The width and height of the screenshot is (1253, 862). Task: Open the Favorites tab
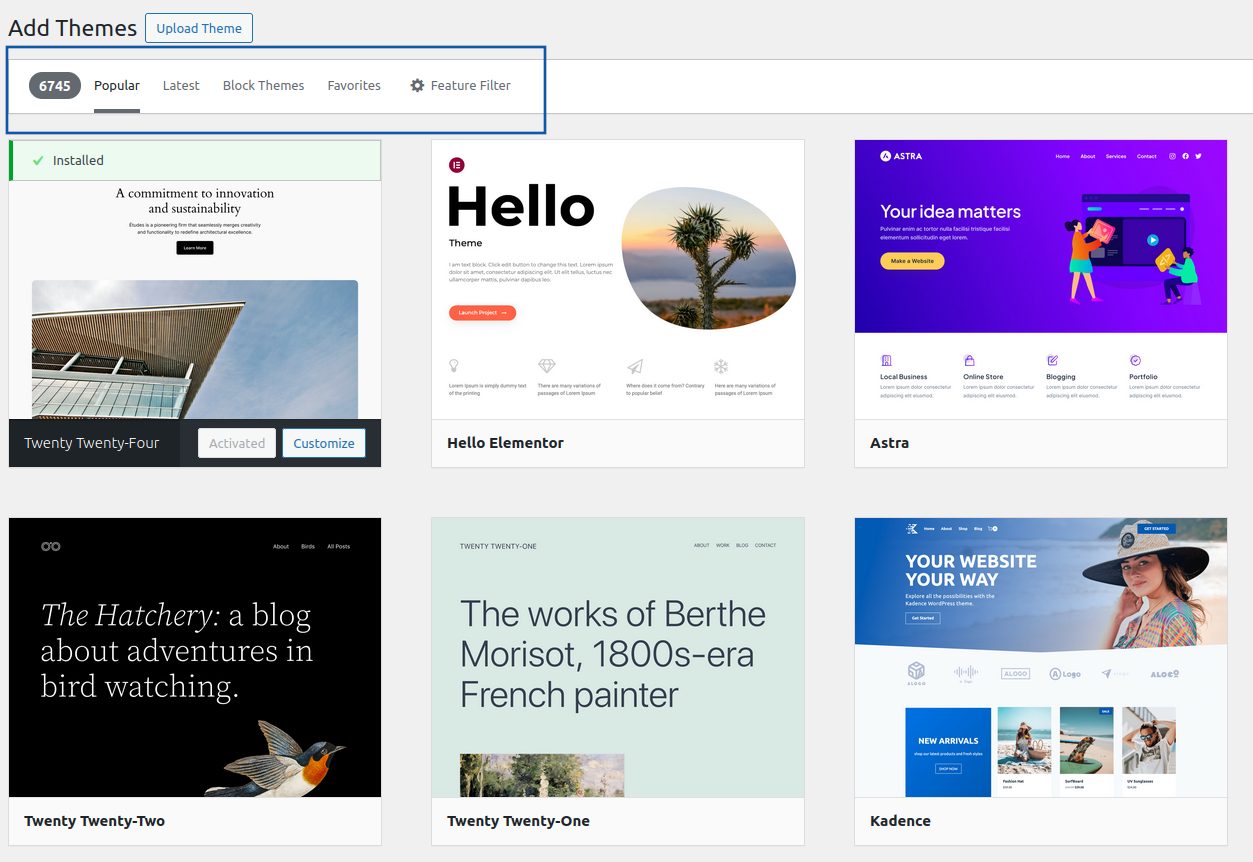[x=354, y=85]
